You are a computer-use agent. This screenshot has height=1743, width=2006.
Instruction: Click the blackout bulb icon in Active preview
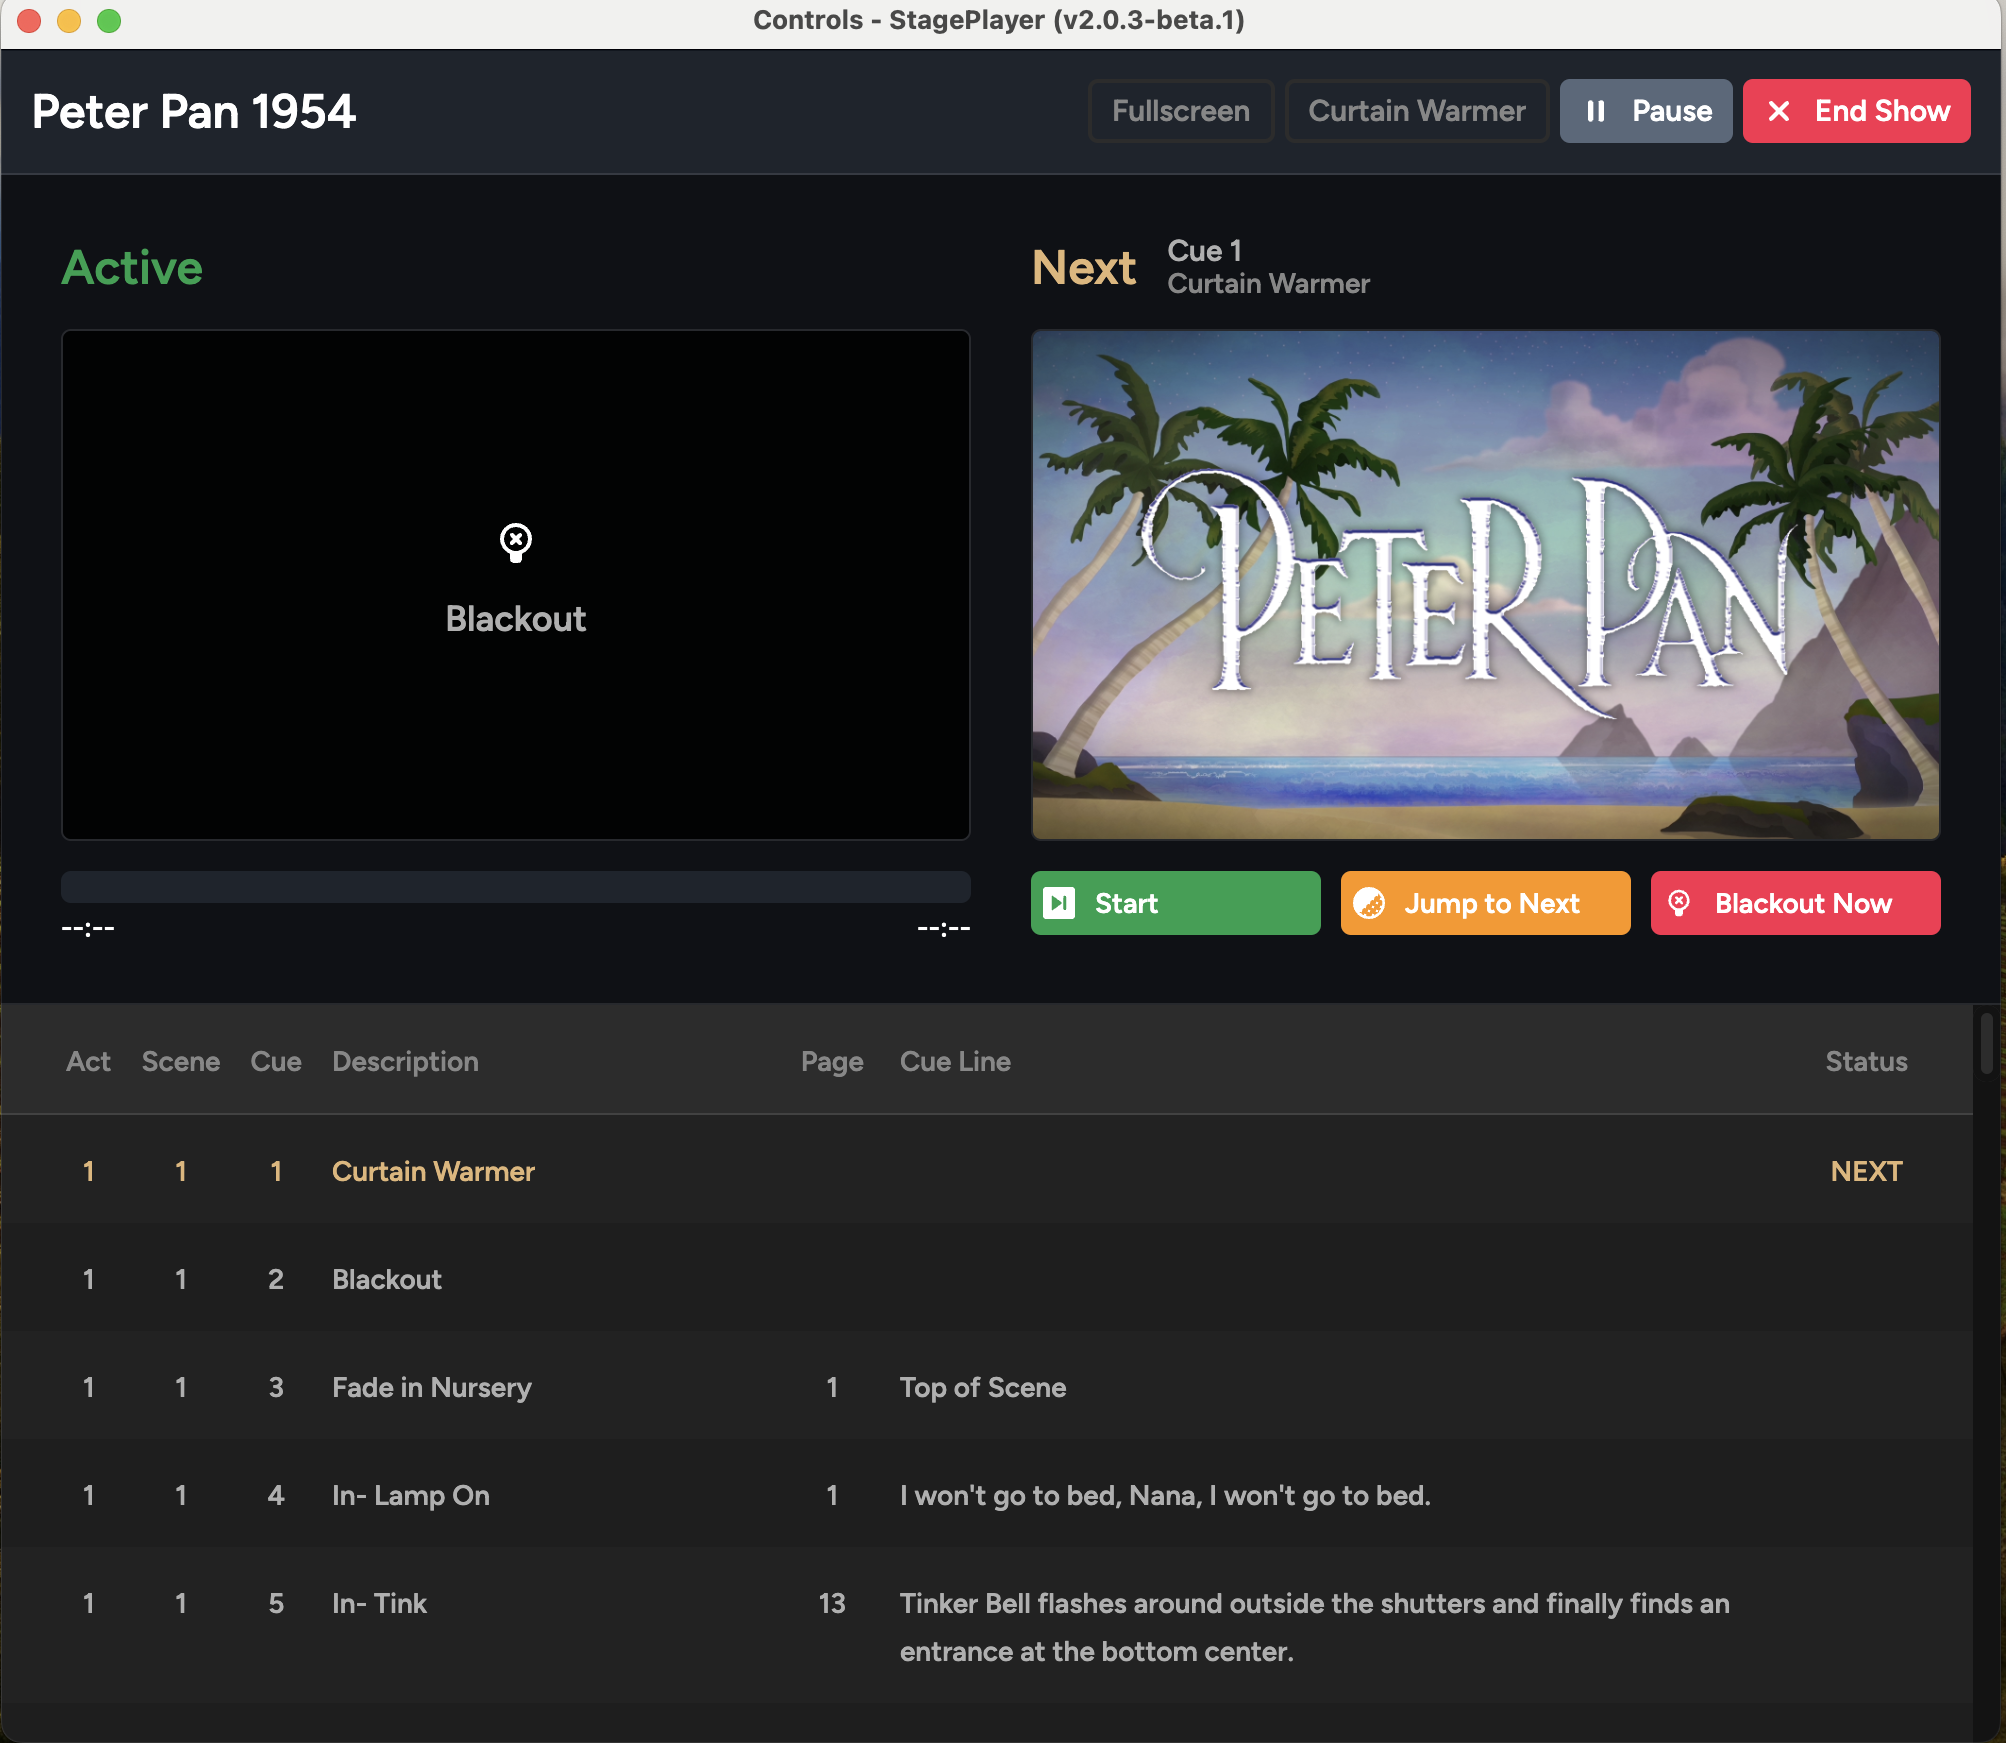(516, 542)
